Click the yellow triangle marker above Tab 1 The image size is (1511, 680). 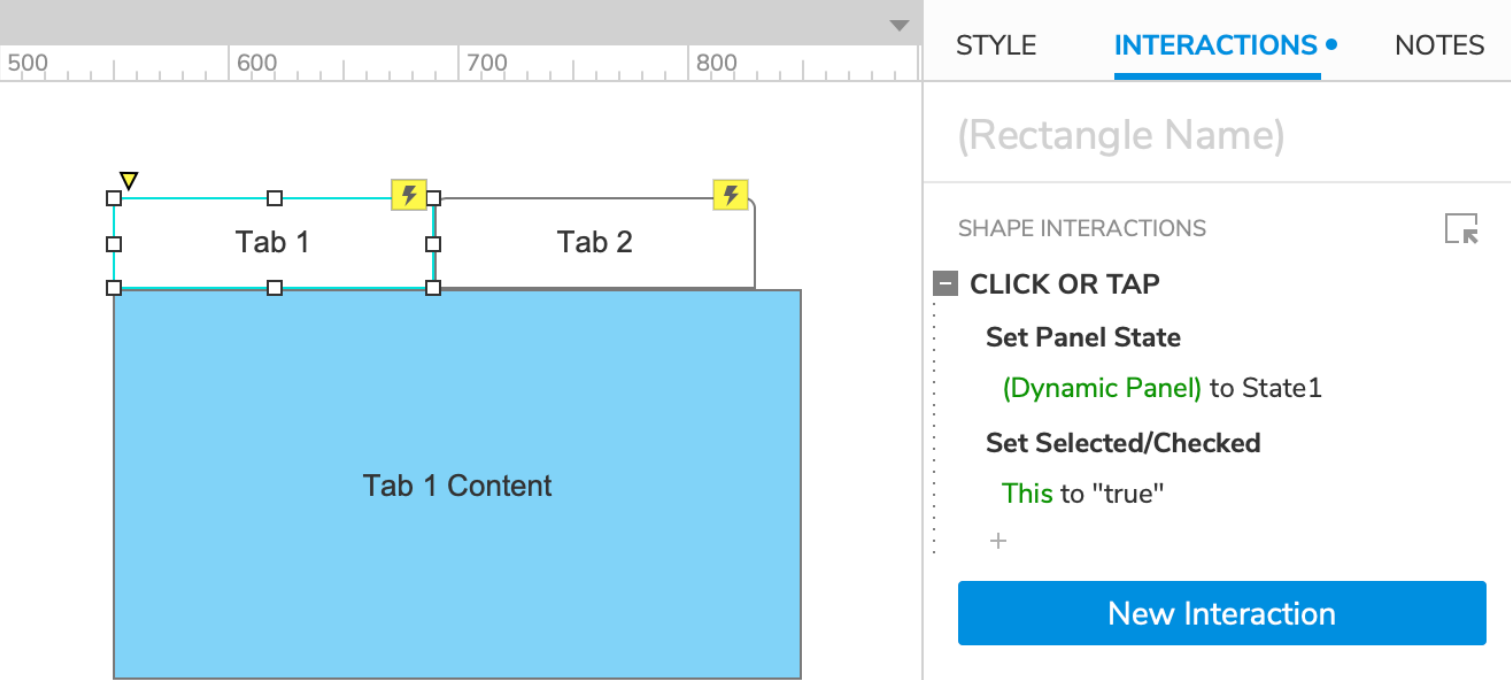[x=128, y=180]
